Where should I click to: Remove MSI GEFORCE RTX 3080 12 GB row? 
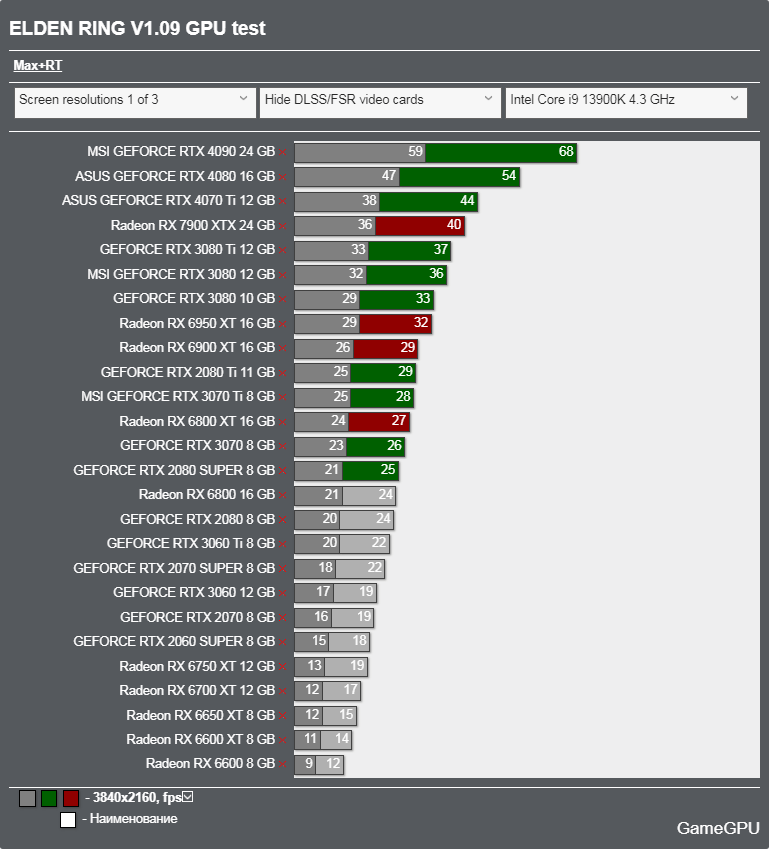pos(283,275)
